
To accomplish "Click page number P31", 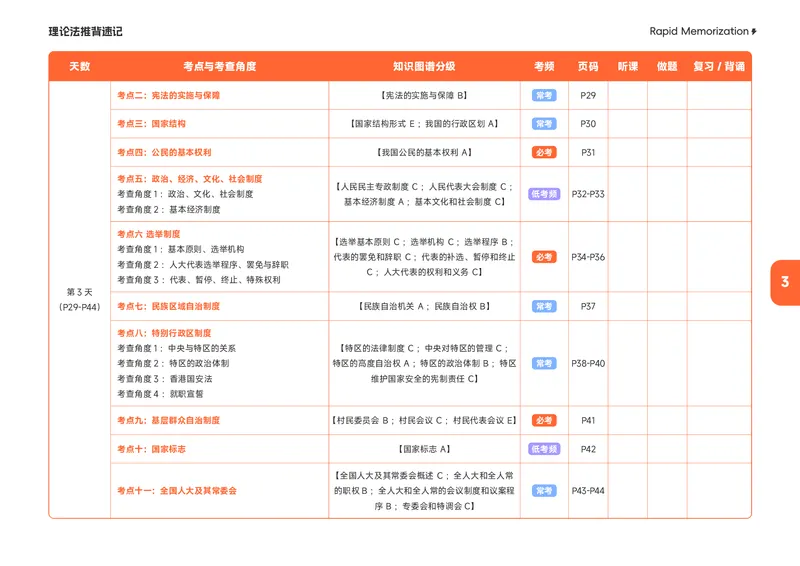I will (588, 153).
